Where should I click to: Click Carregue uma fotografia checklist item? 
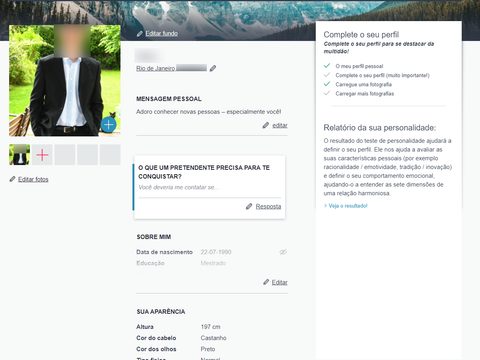[x=364, y=85]
